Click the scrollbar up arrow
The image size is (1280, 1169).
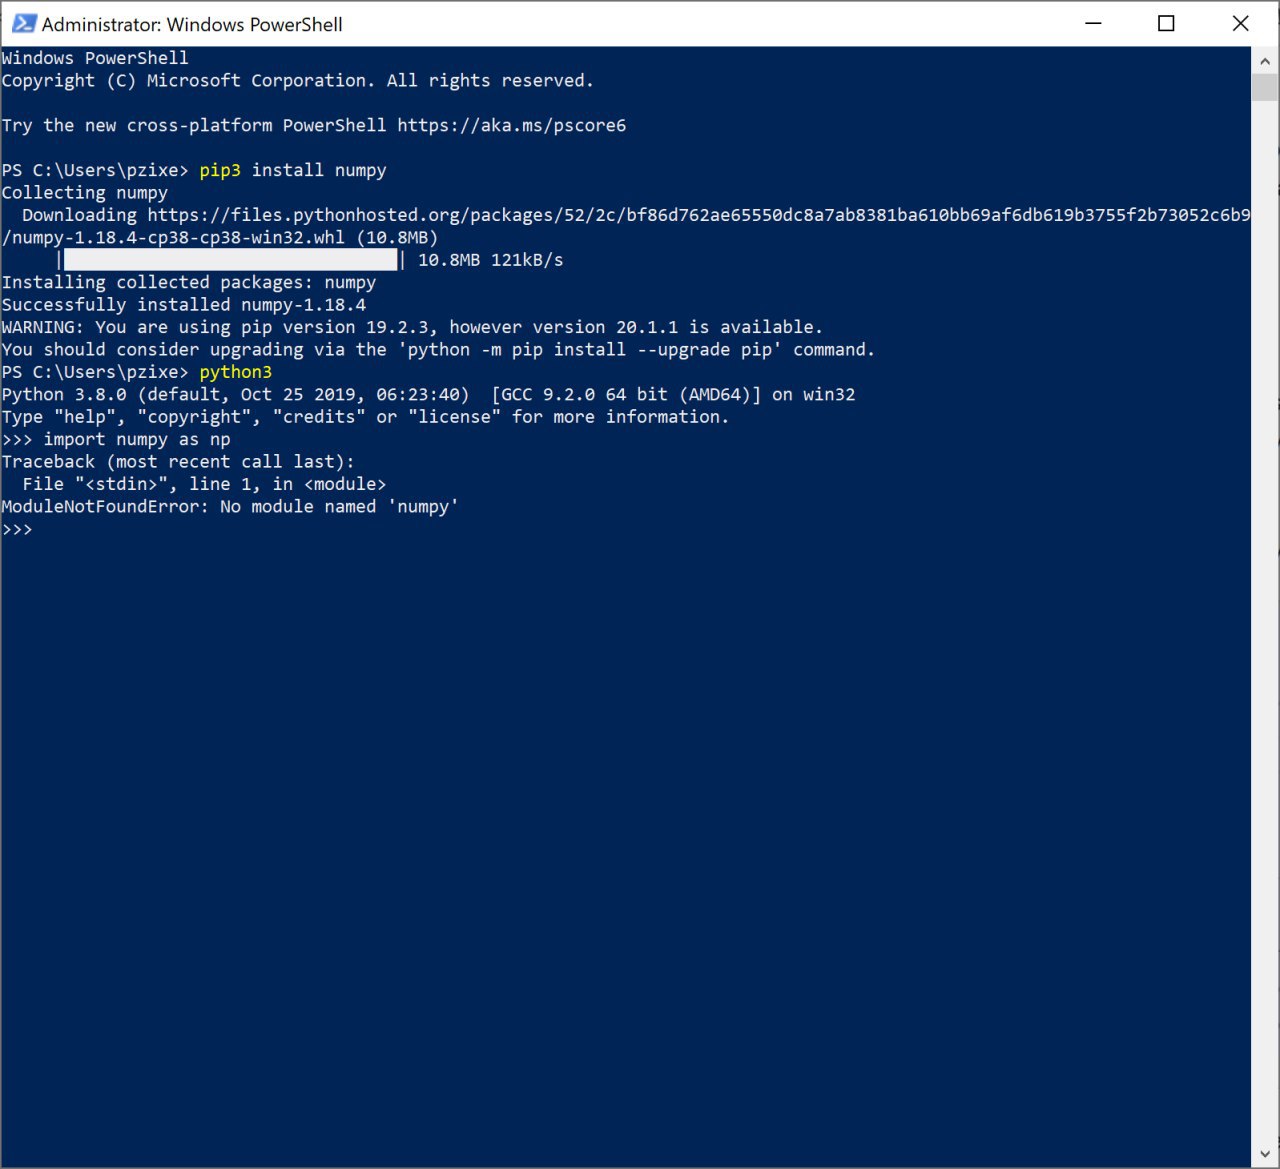coord(1265,60)
